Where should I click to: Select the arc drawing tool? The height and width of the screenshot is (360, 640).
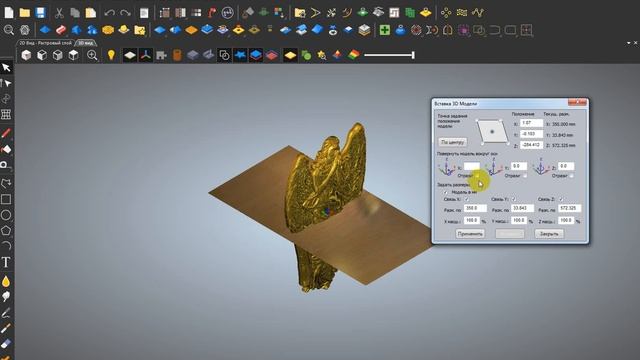coord(6,245)
